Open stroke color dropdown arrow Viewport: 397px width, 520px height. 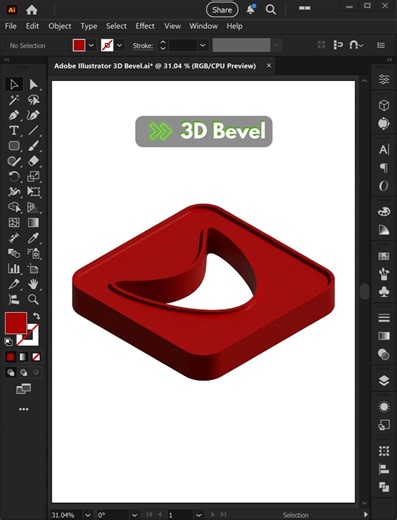120,45
